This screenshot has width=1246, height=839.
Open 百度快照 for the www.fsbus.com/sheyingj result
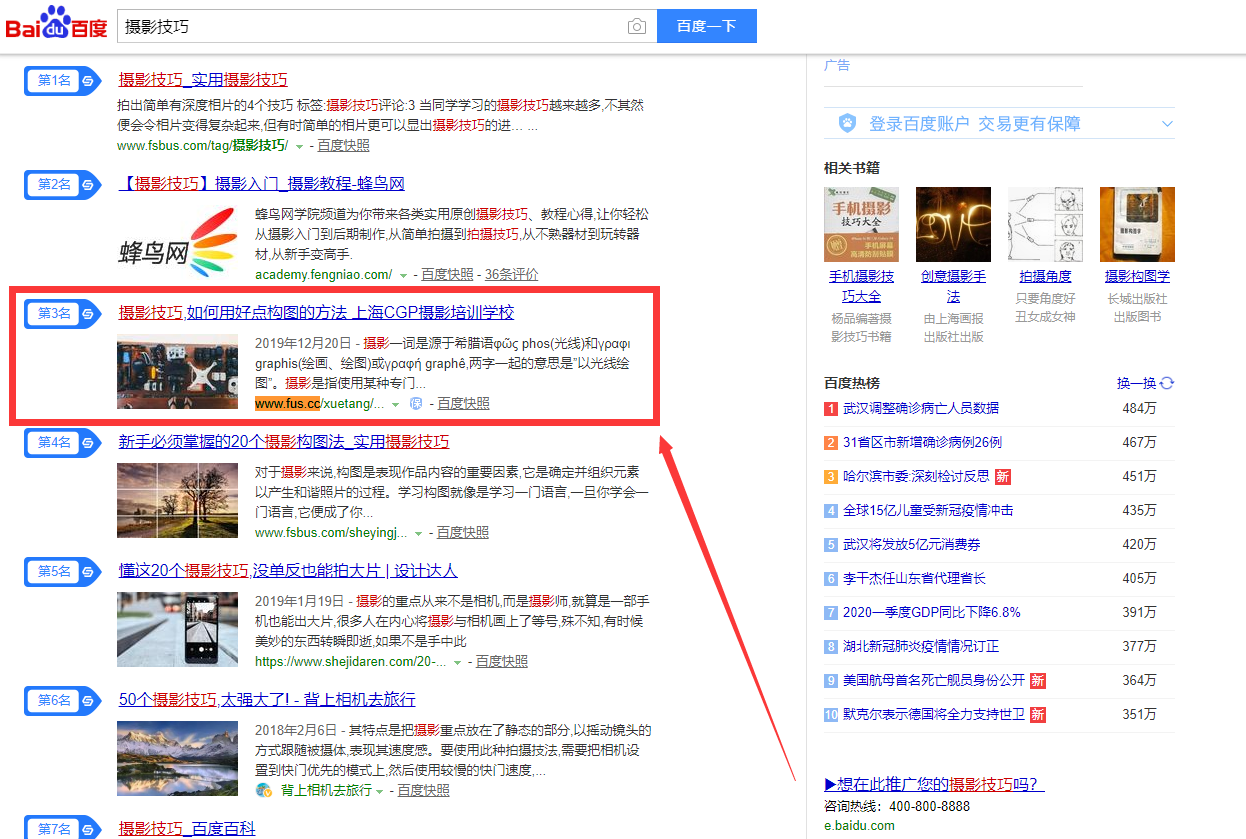(x=463, y=533)
